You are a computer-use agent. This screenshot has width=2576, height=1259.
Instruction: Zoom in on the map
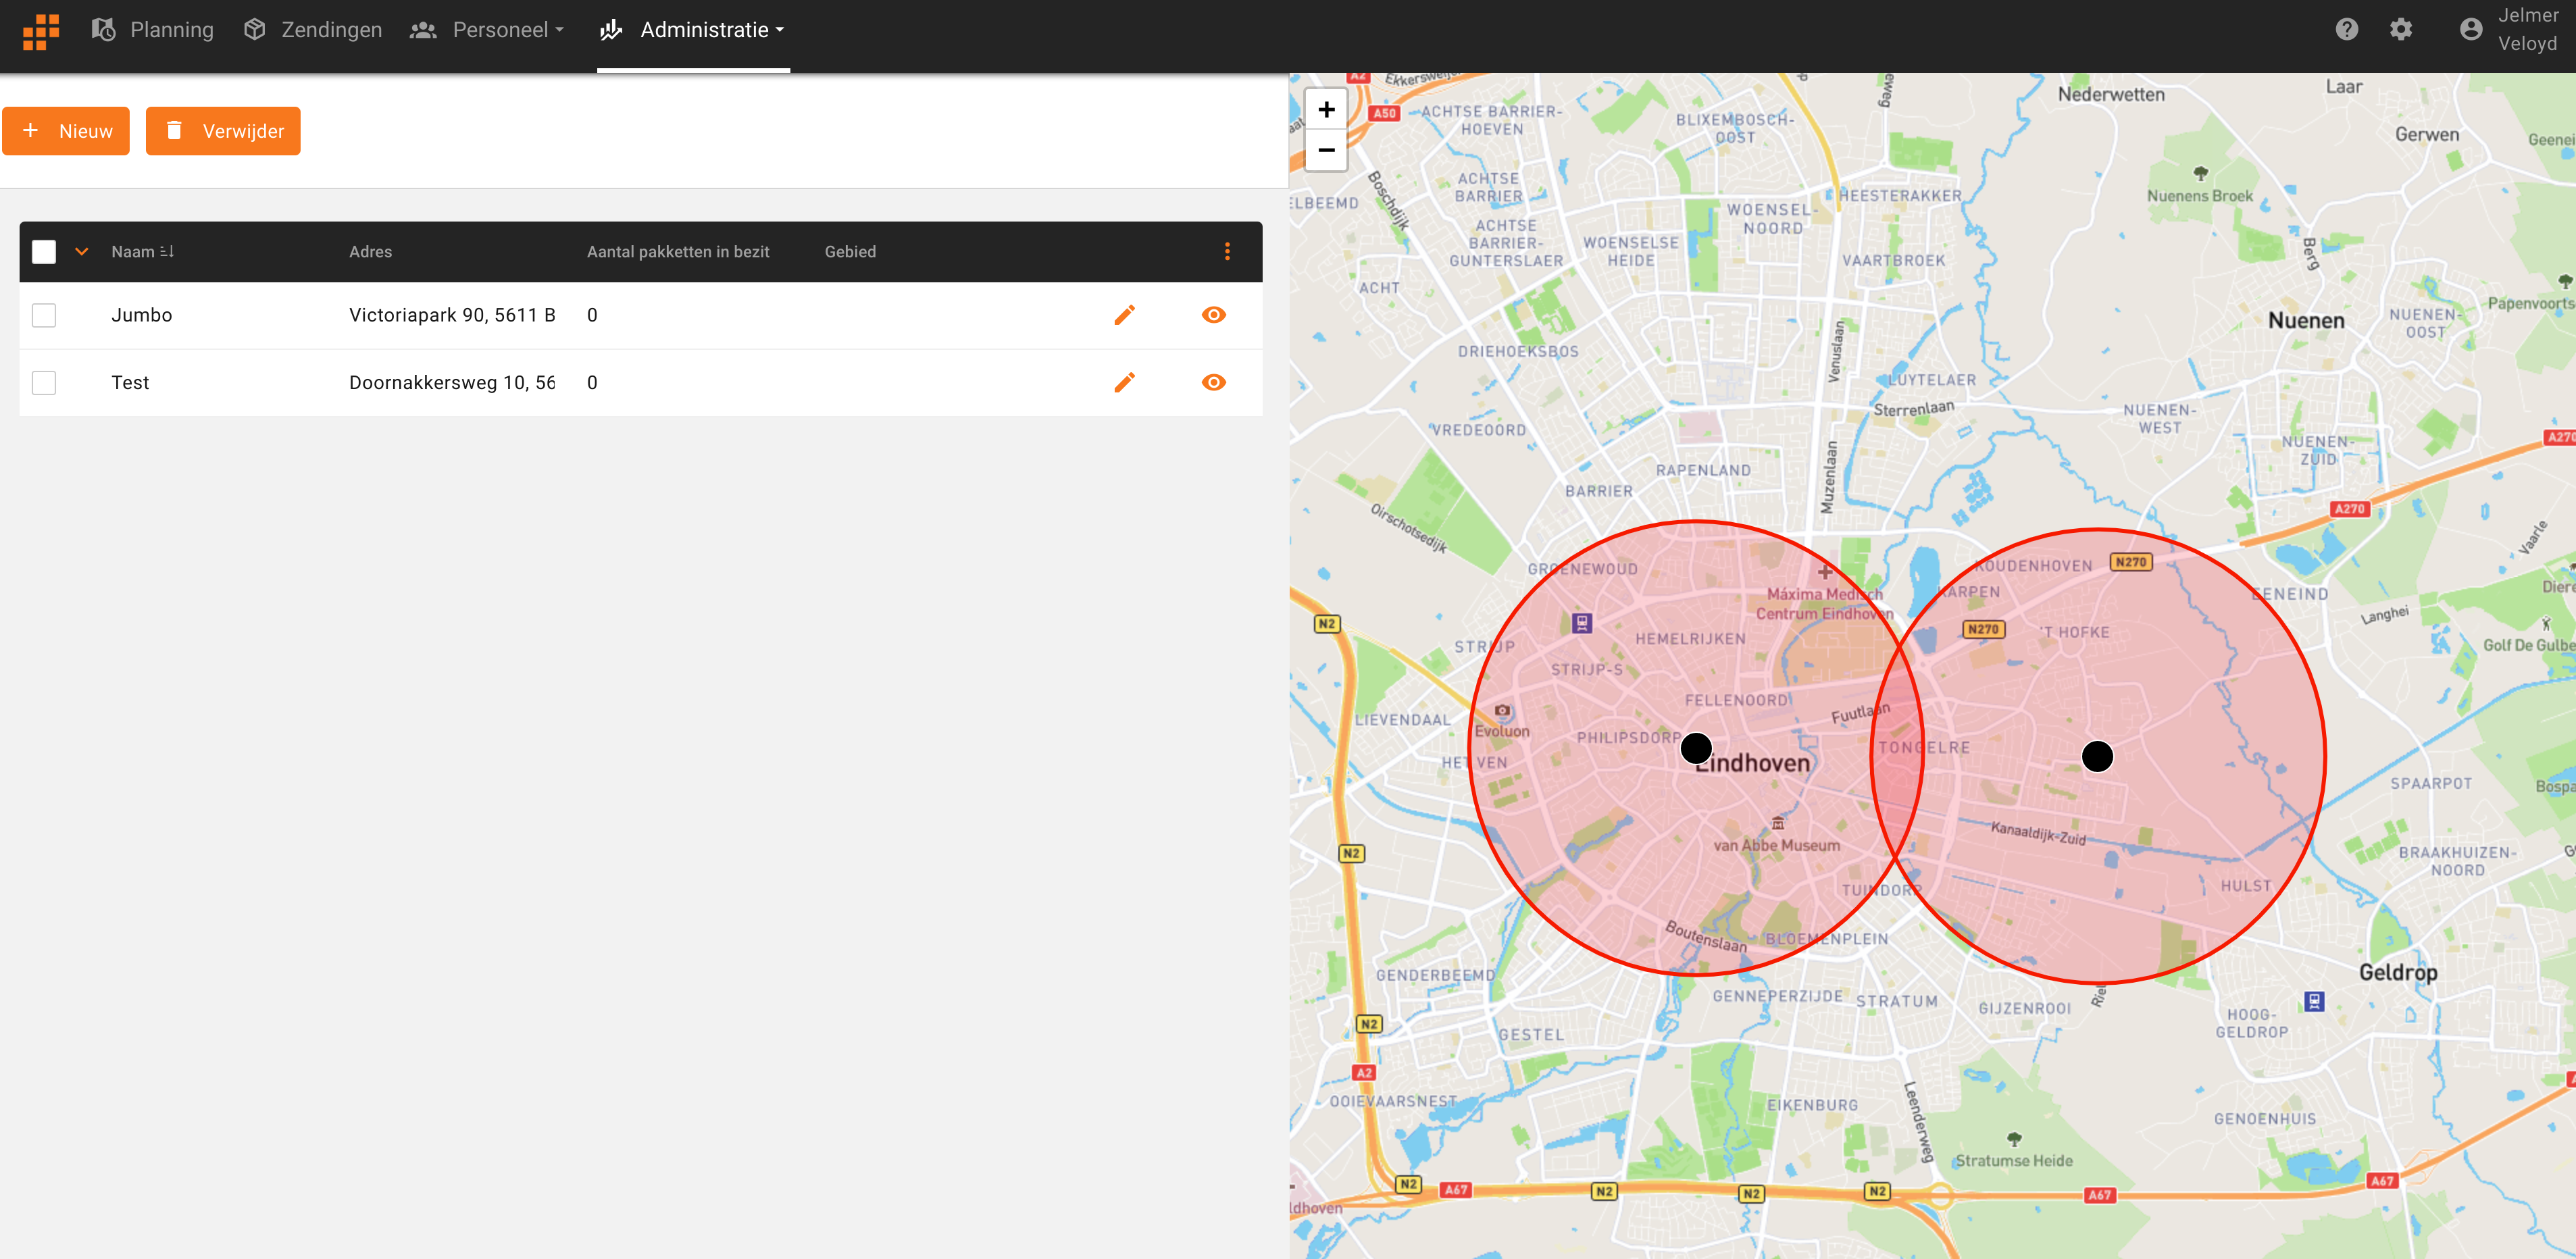[x=1326, y=110]
